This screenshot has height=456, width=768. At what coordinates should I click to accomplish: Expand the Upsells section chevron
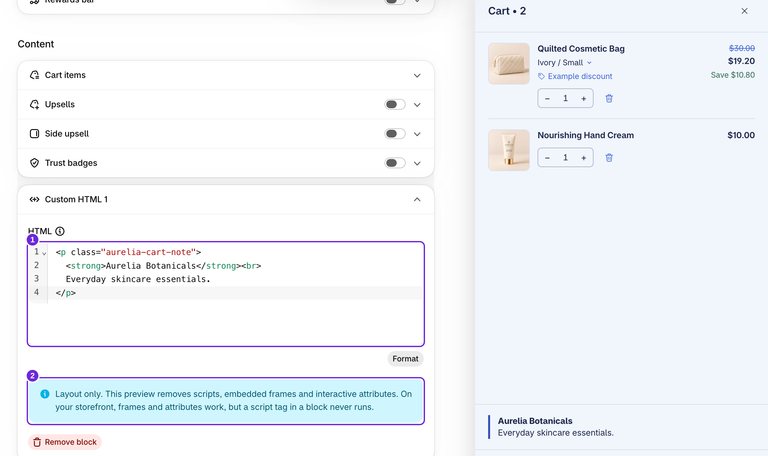coord(417,105)
